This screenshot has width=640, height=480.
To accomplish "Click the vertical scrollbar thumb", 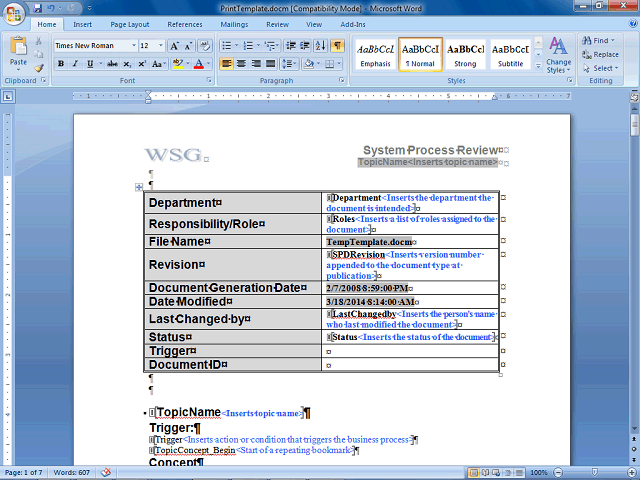I will pos(634,125).
